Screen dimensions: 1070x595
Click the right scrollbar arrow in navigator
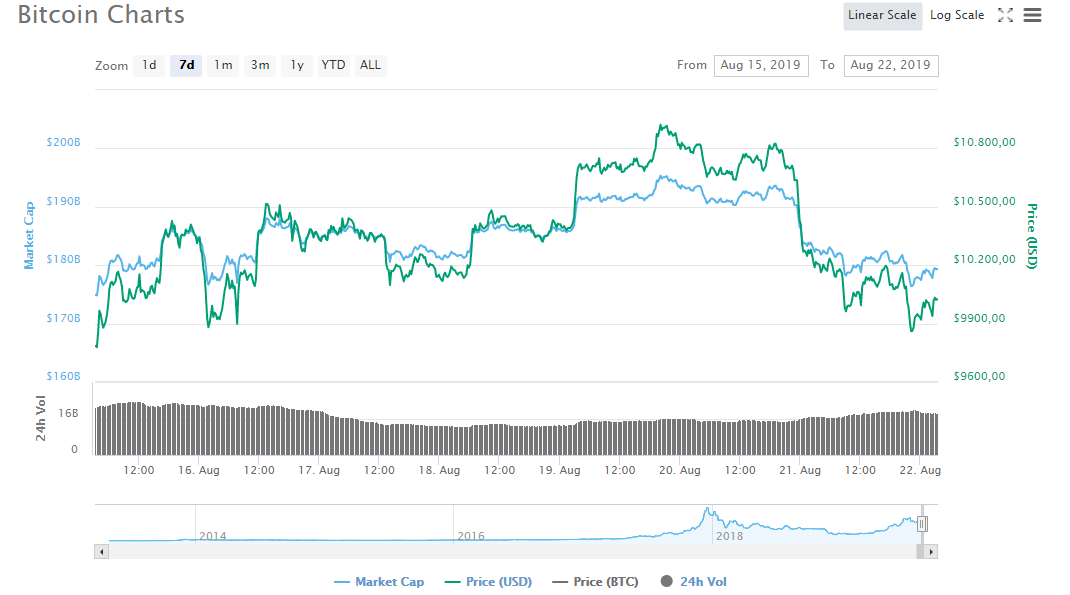click(931, 551)
